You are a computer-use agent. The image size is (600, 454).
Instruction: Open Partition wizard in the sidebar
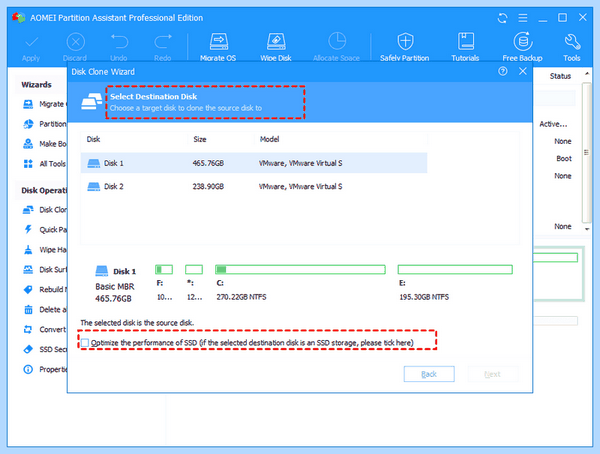point(44,124)
